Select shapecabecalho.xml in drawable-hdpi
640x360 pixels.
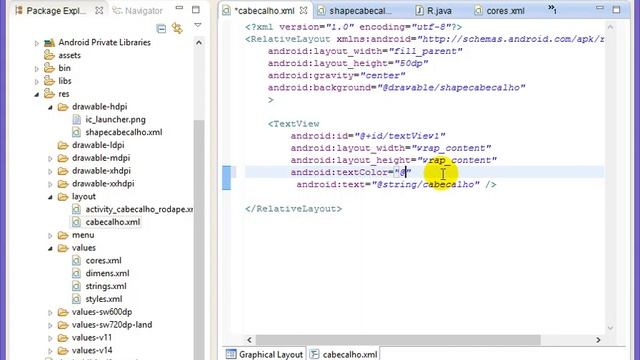pos(124,132)
